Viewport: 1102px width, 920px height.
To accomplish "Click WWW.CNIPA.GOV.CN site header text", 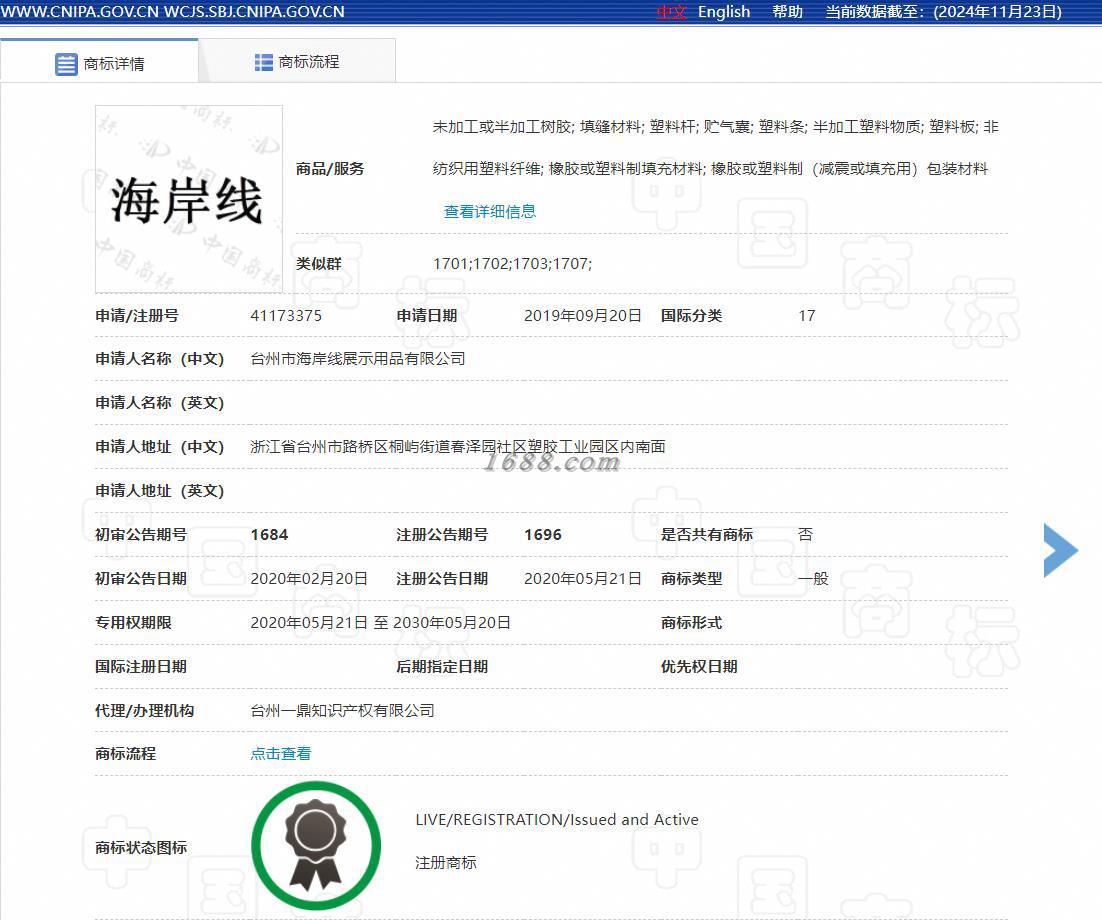I will point(79,12).
